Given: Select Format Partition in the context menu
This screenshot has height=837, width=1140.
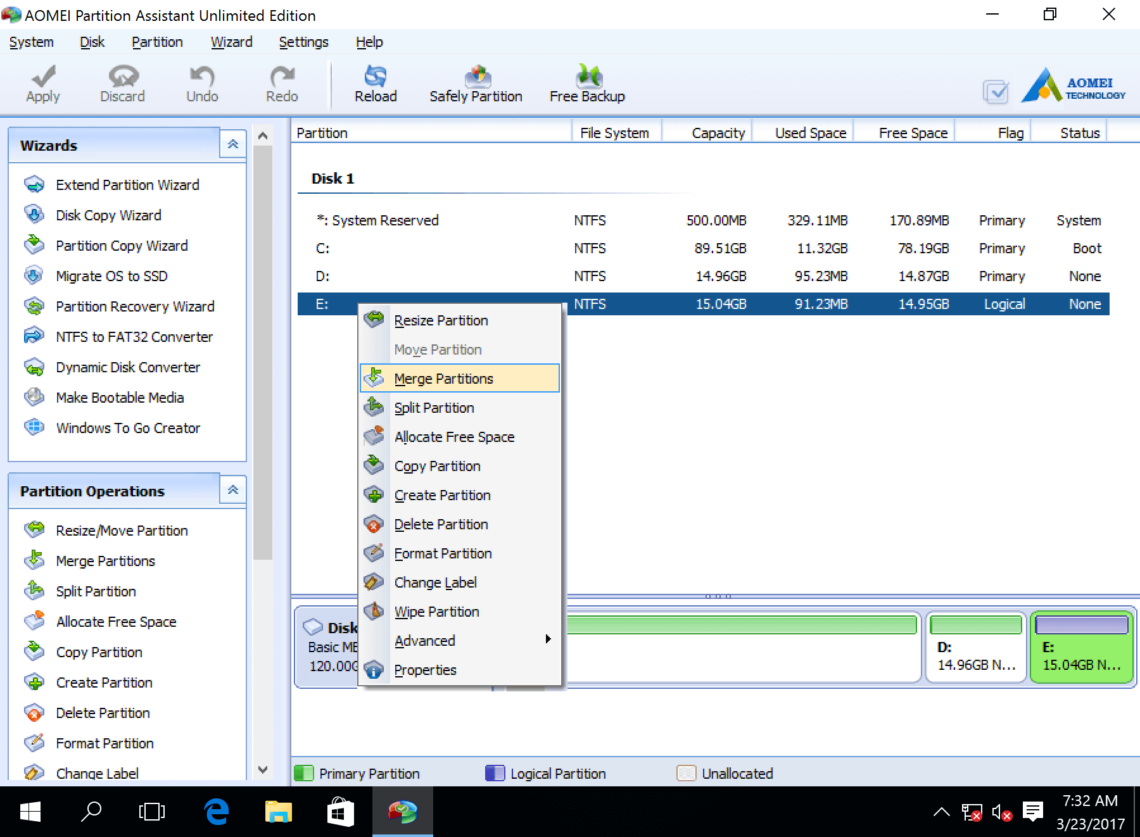Looking at the screenshot, I should (x=460, y=553).
